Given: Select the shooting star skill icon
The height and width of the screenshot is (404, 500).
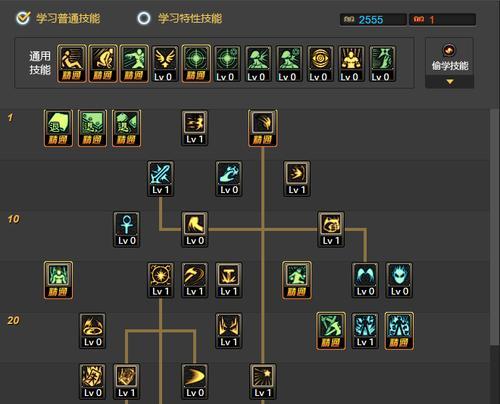Looking at the screenshot, I should pyautogui.click(x=263, y=381).
